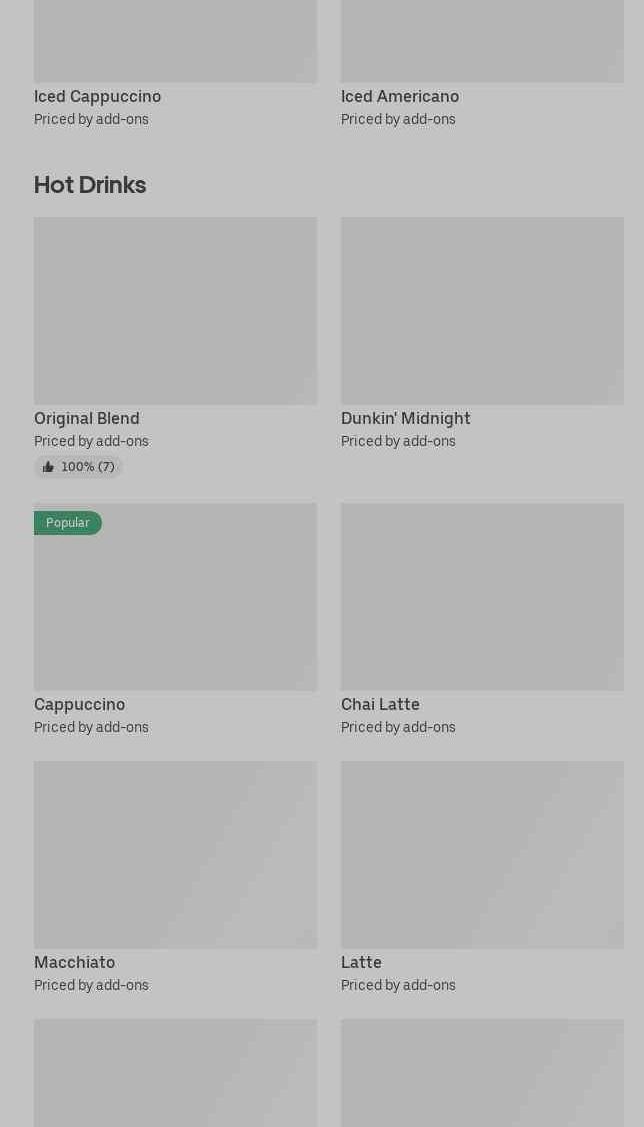The image size is (644, 1127).
Task: Open the Iced Americano item title
Action: 400,96
